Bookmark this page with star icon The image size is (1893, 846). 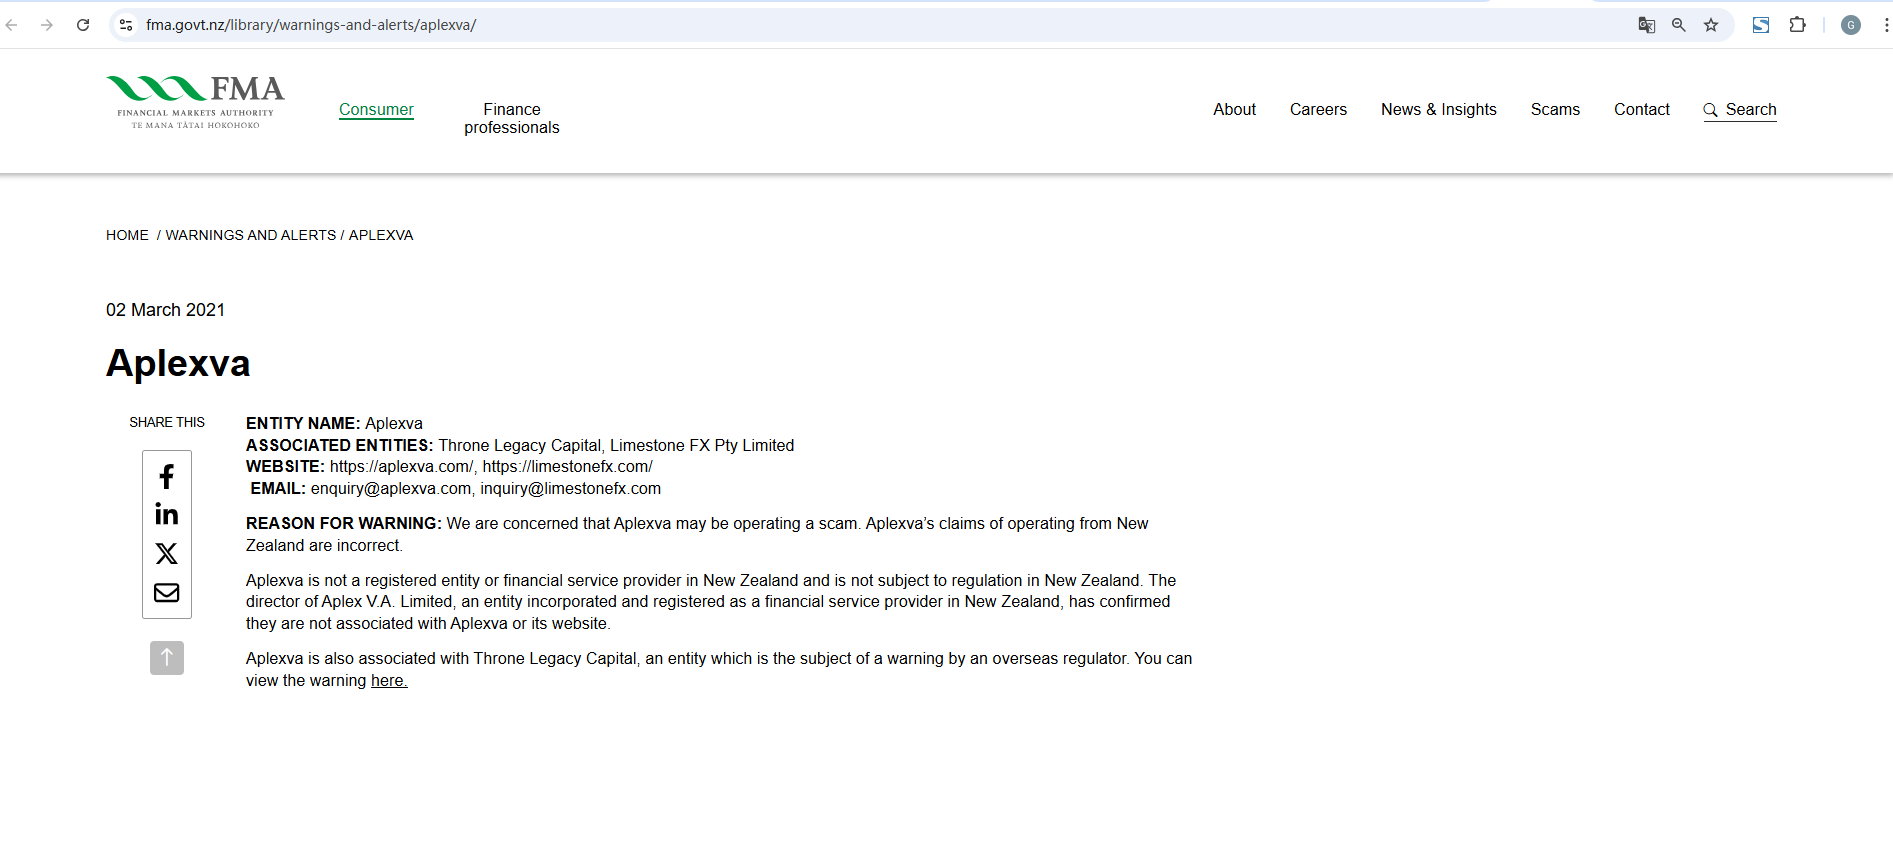(1711, 25)
